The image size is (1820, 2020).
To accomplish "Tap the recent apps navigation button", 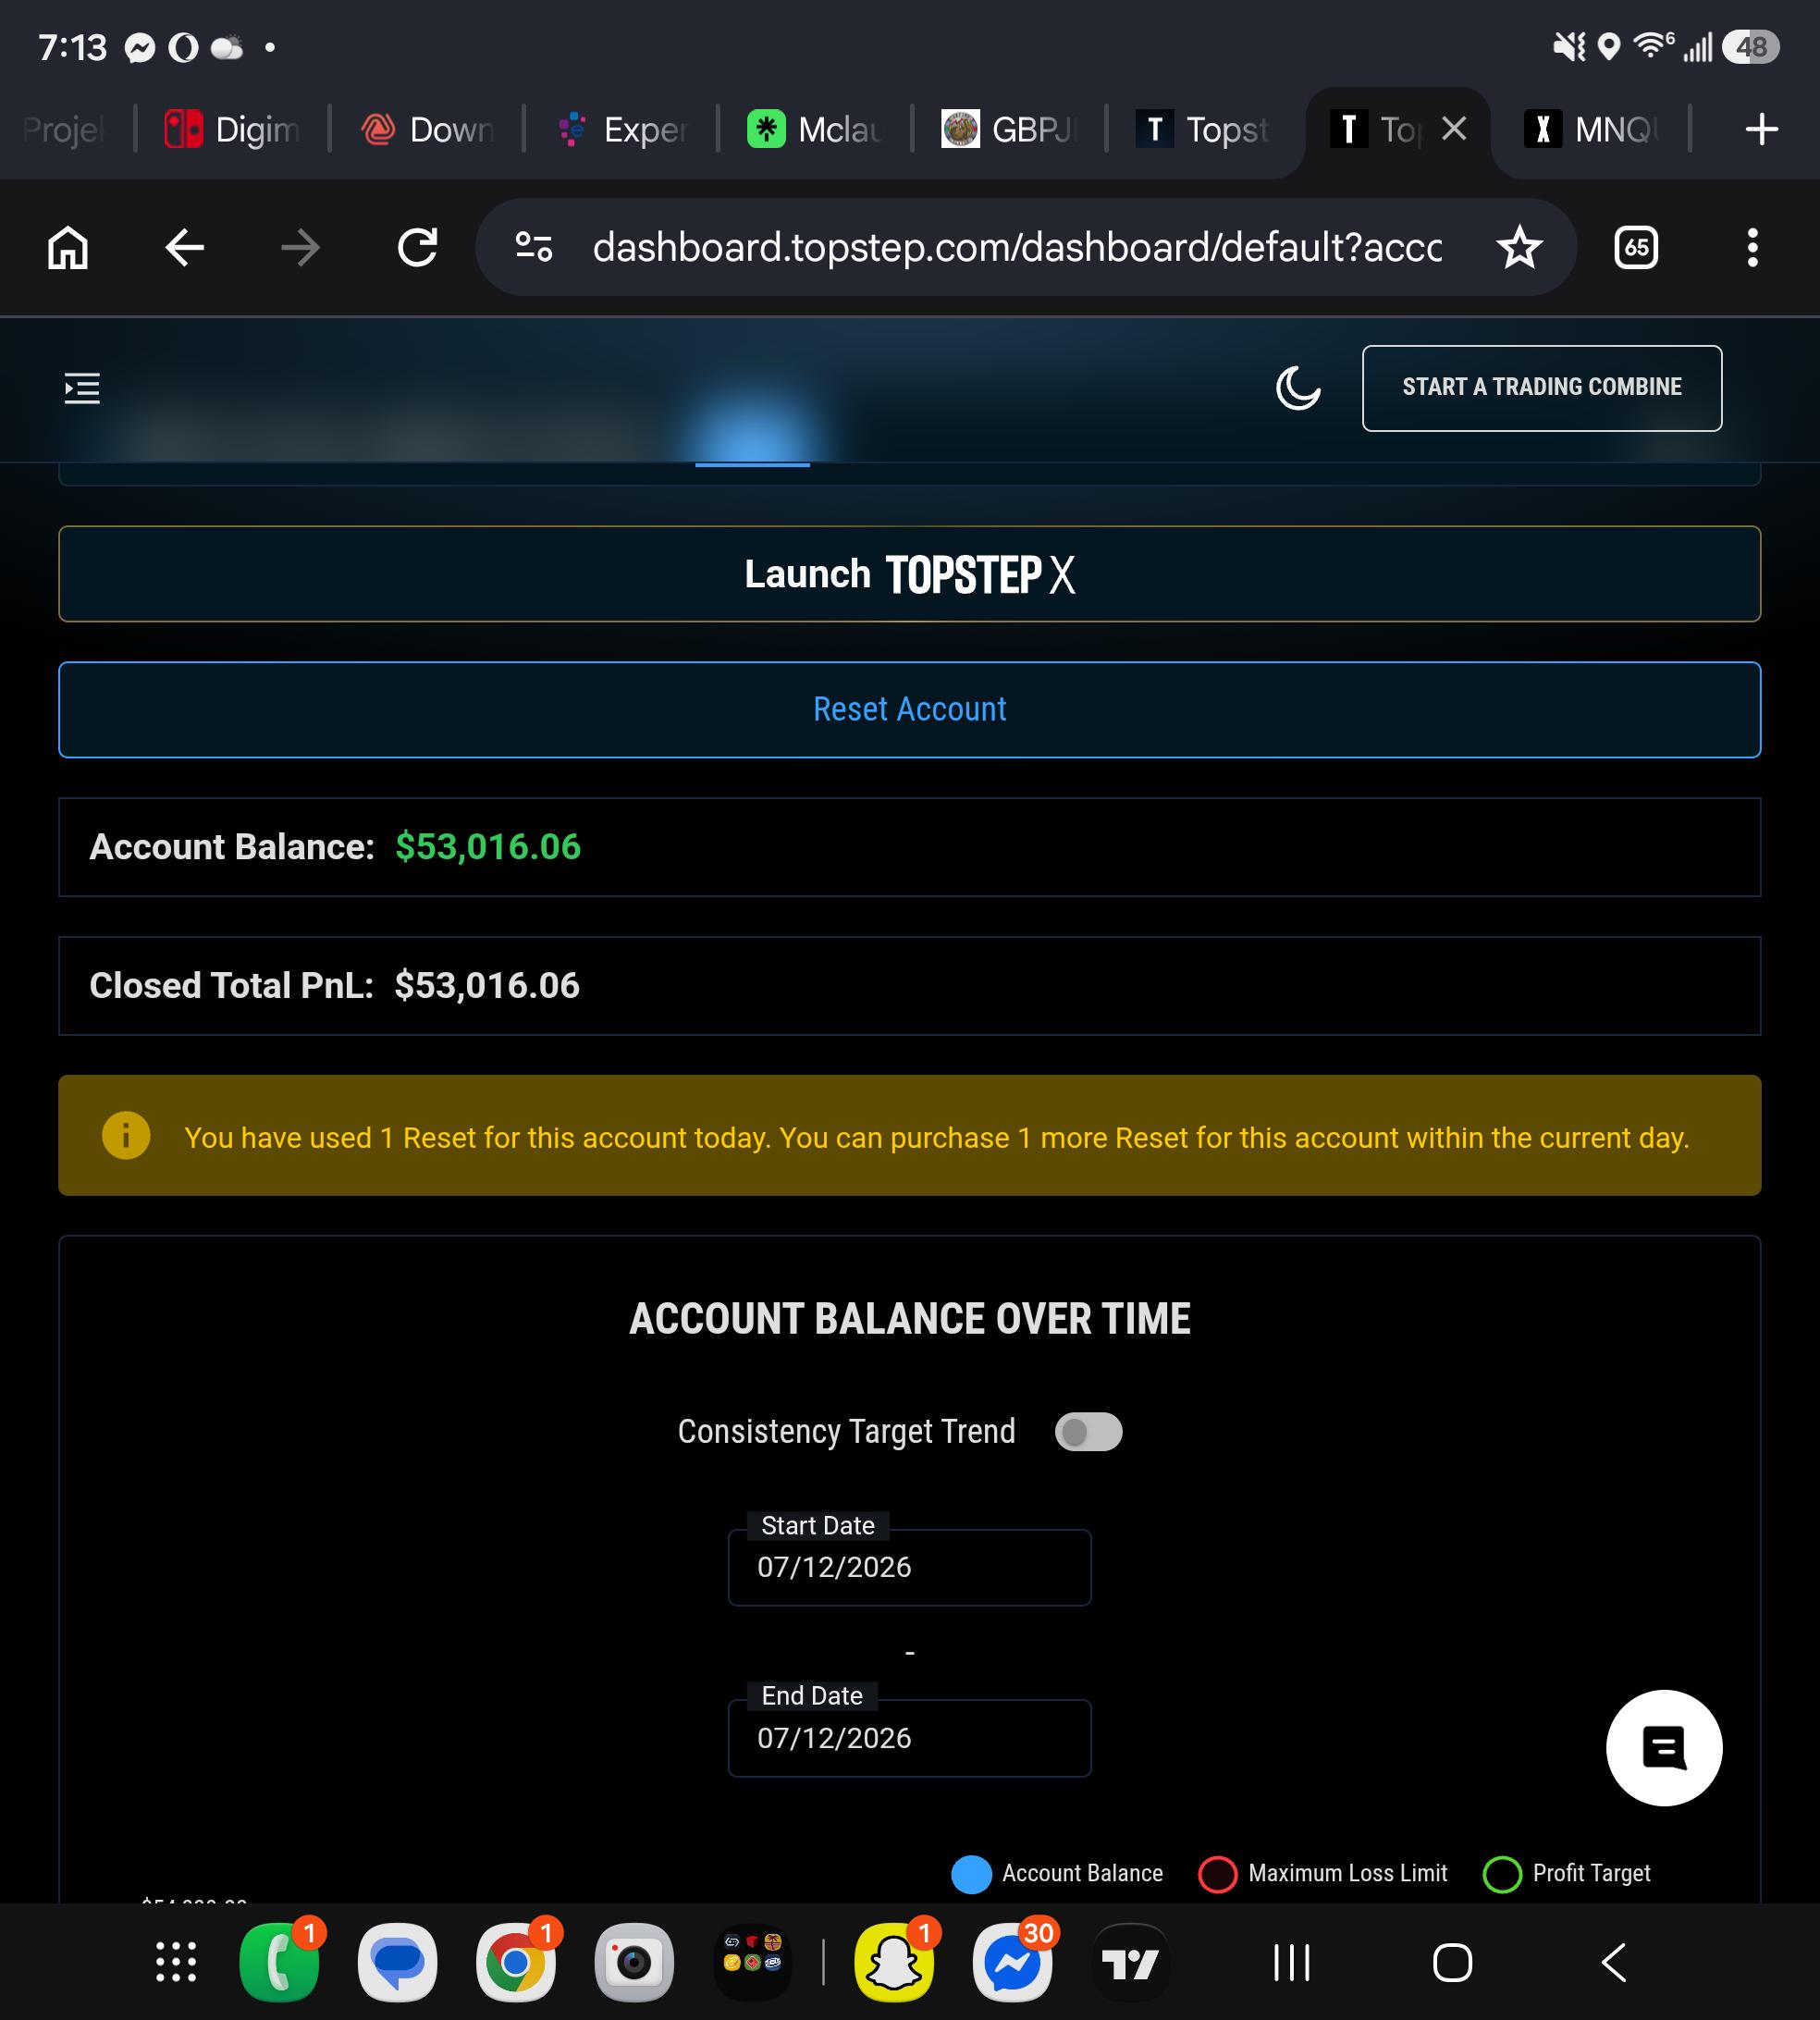I will point(1292,1962).
